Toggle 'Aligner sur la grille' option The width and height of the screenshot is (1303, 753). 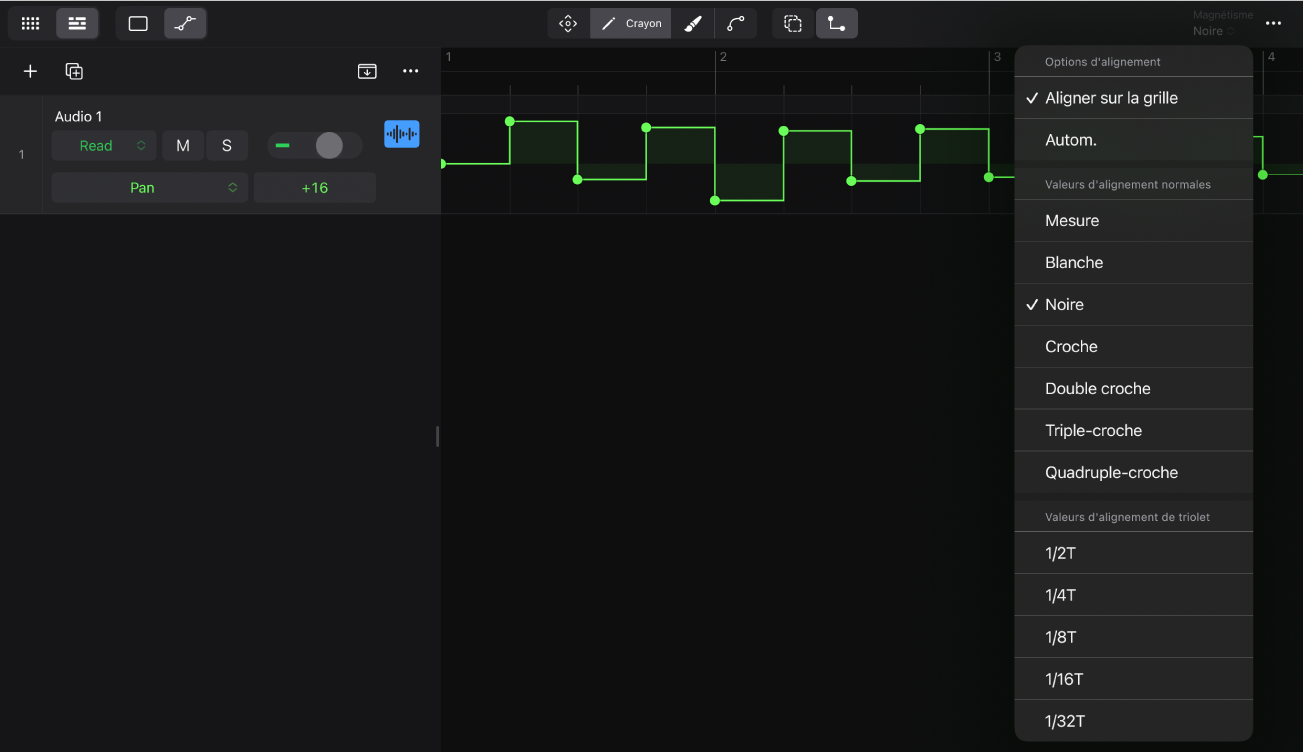pos(1134,98)
